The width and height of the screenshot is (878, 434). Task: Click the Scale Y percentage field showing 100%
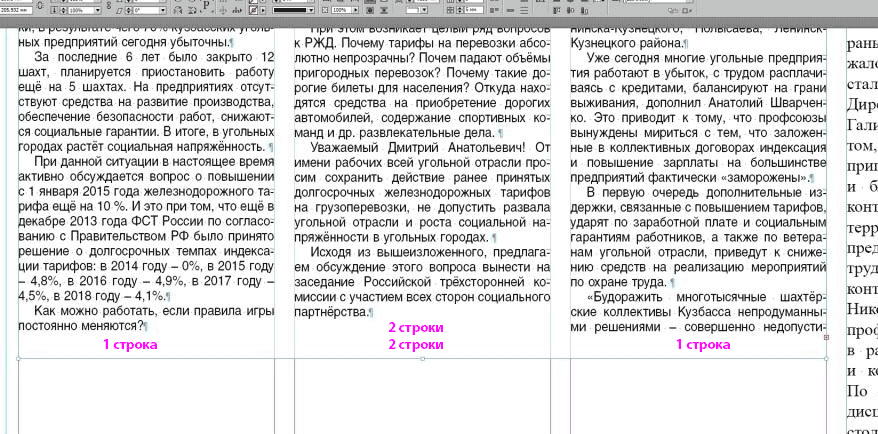pos(81,10)
